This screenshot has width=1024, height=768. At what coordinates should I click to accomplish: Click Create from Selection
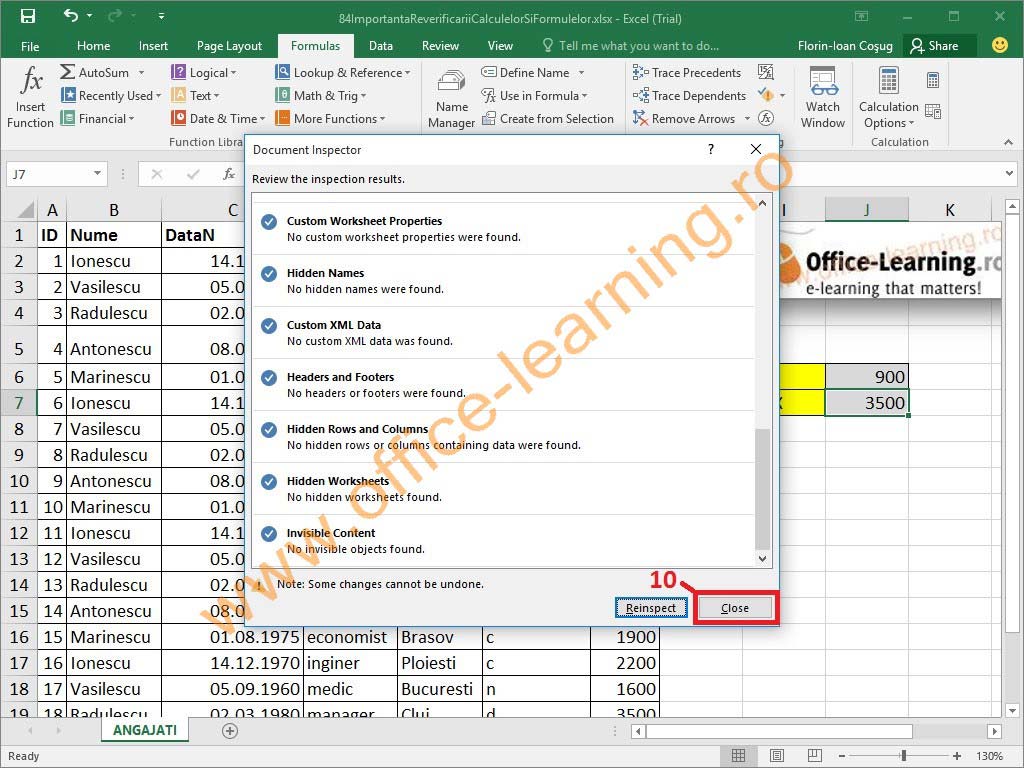tap(547, 119)
